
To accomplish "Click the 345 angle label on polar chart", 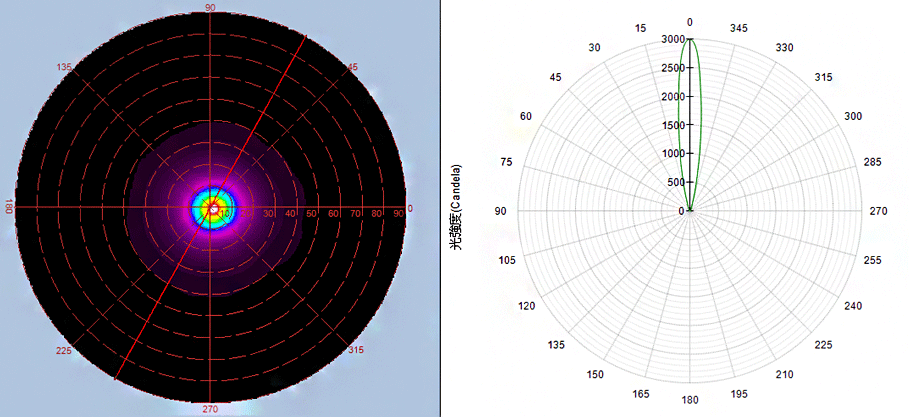I will 739,28.
